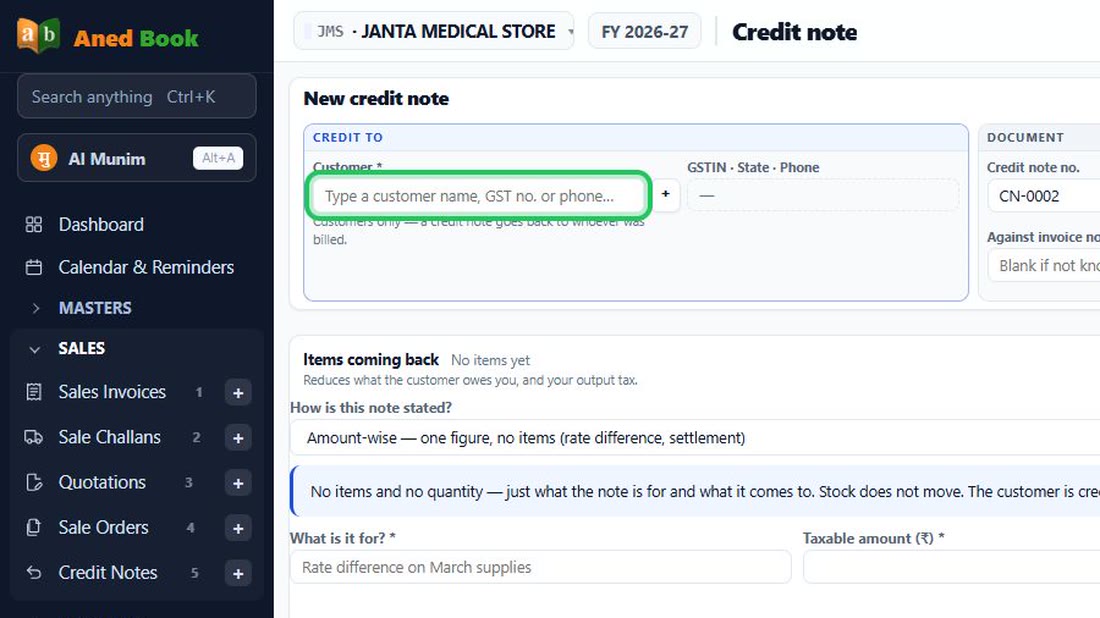Click the Credit note no. field

(x=1044, y=196)
